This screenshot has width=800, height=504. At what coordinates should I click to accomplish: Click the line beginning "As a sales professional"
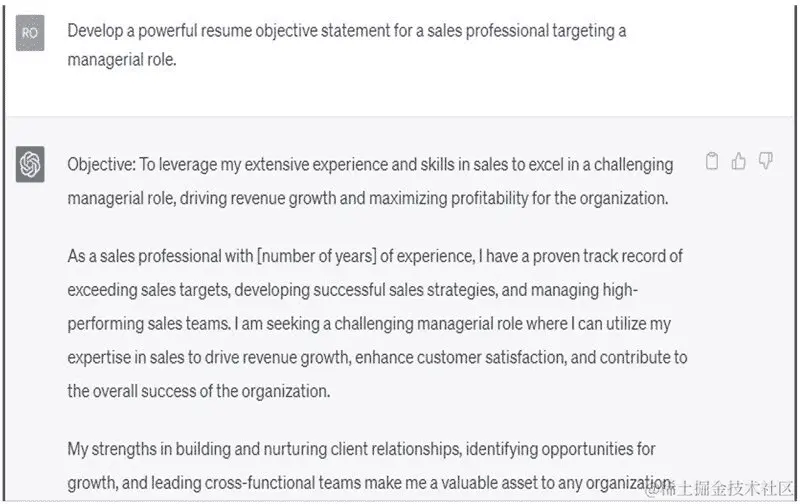(x=375, y=256)
